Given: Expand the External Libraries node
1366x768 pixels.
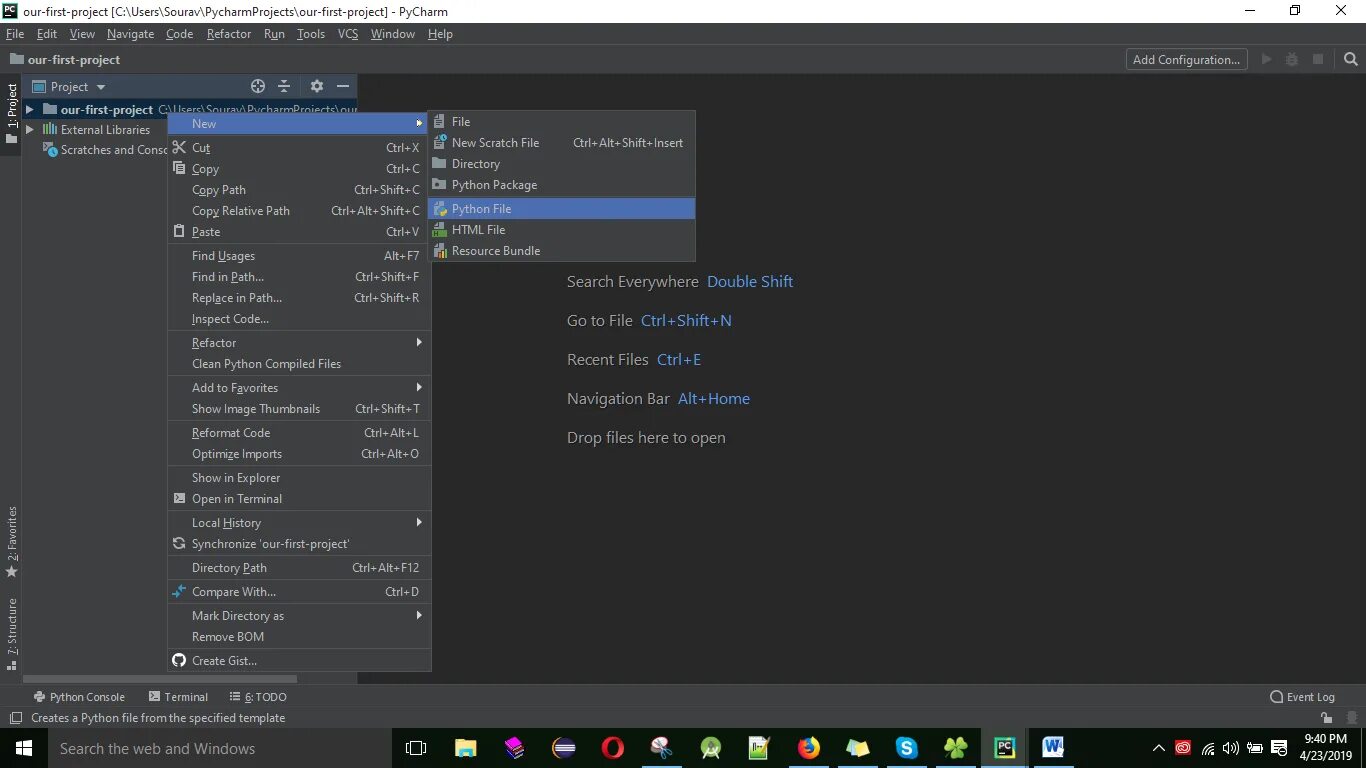Looking at the screenshot, I should (x=29, y=129).
